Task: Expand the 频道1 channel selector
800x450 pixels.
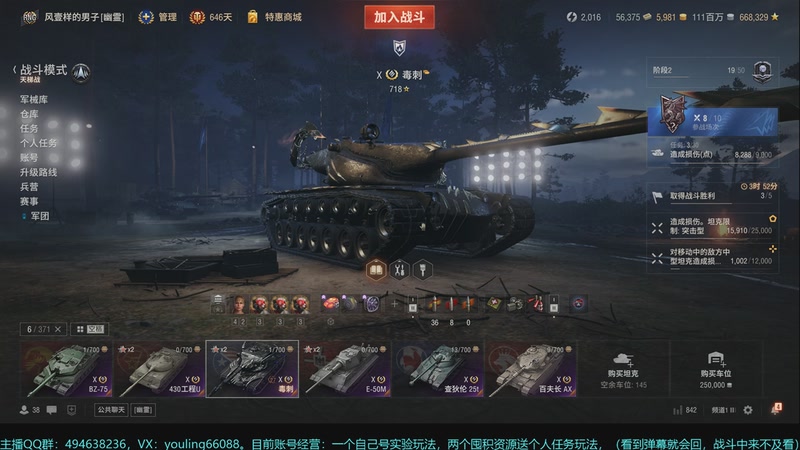Action: [723, 410]
